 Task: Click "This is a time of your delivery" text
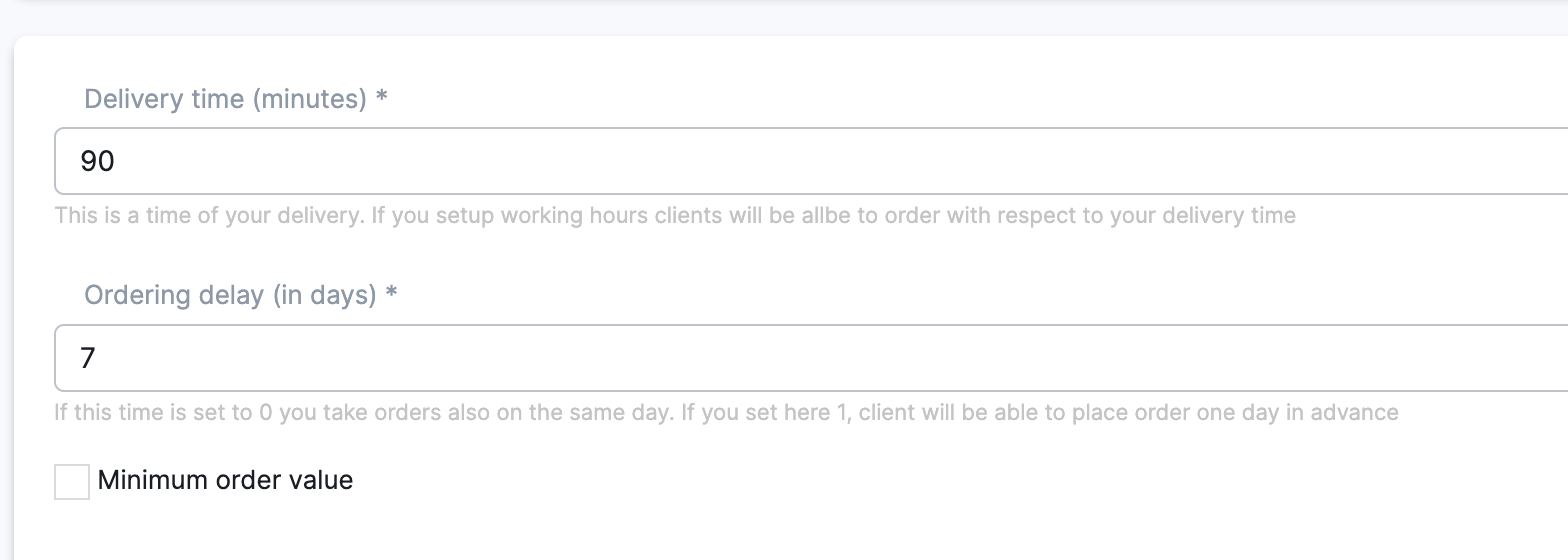208,216
